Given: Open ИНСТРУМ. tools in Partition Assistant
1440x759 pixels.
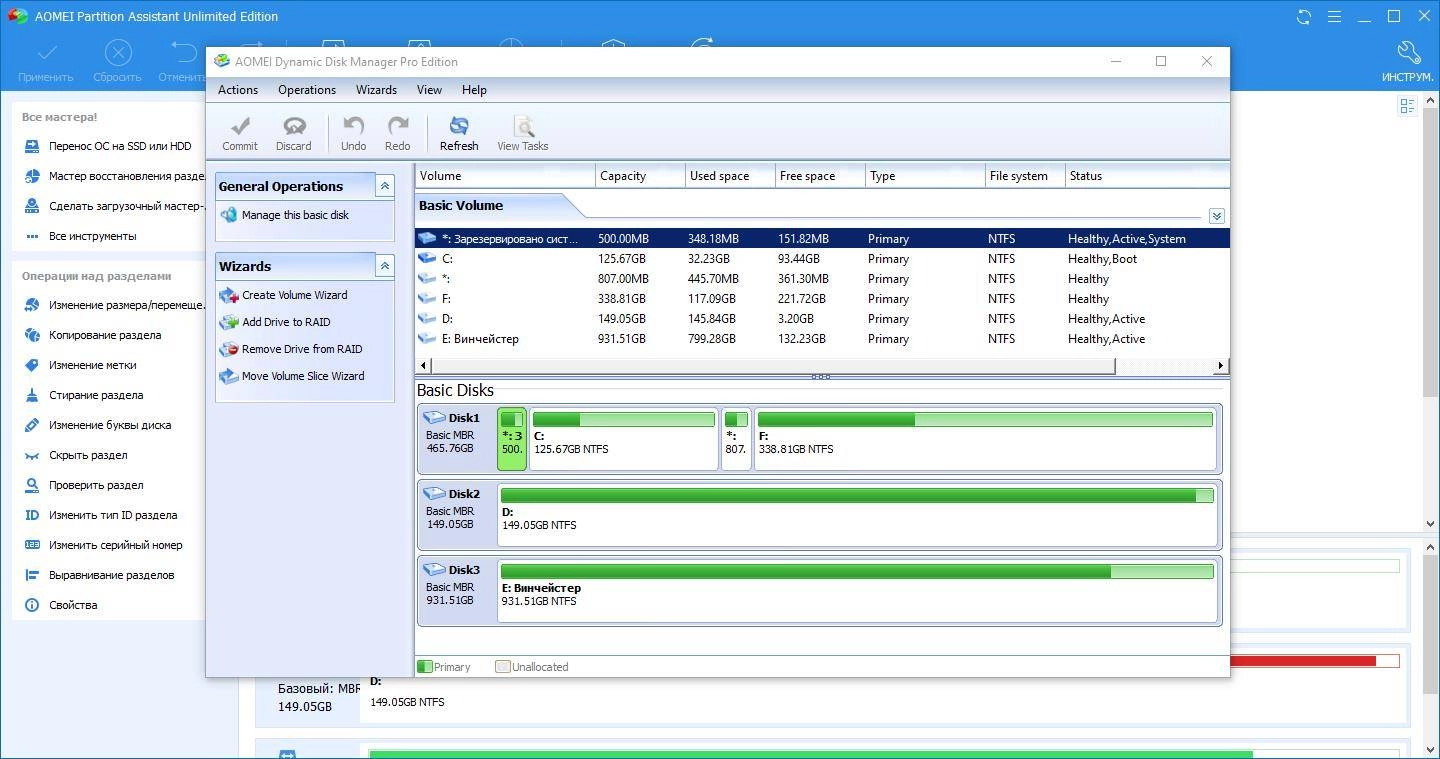Looking at the screenshot, I should (x=1408, y=62).
